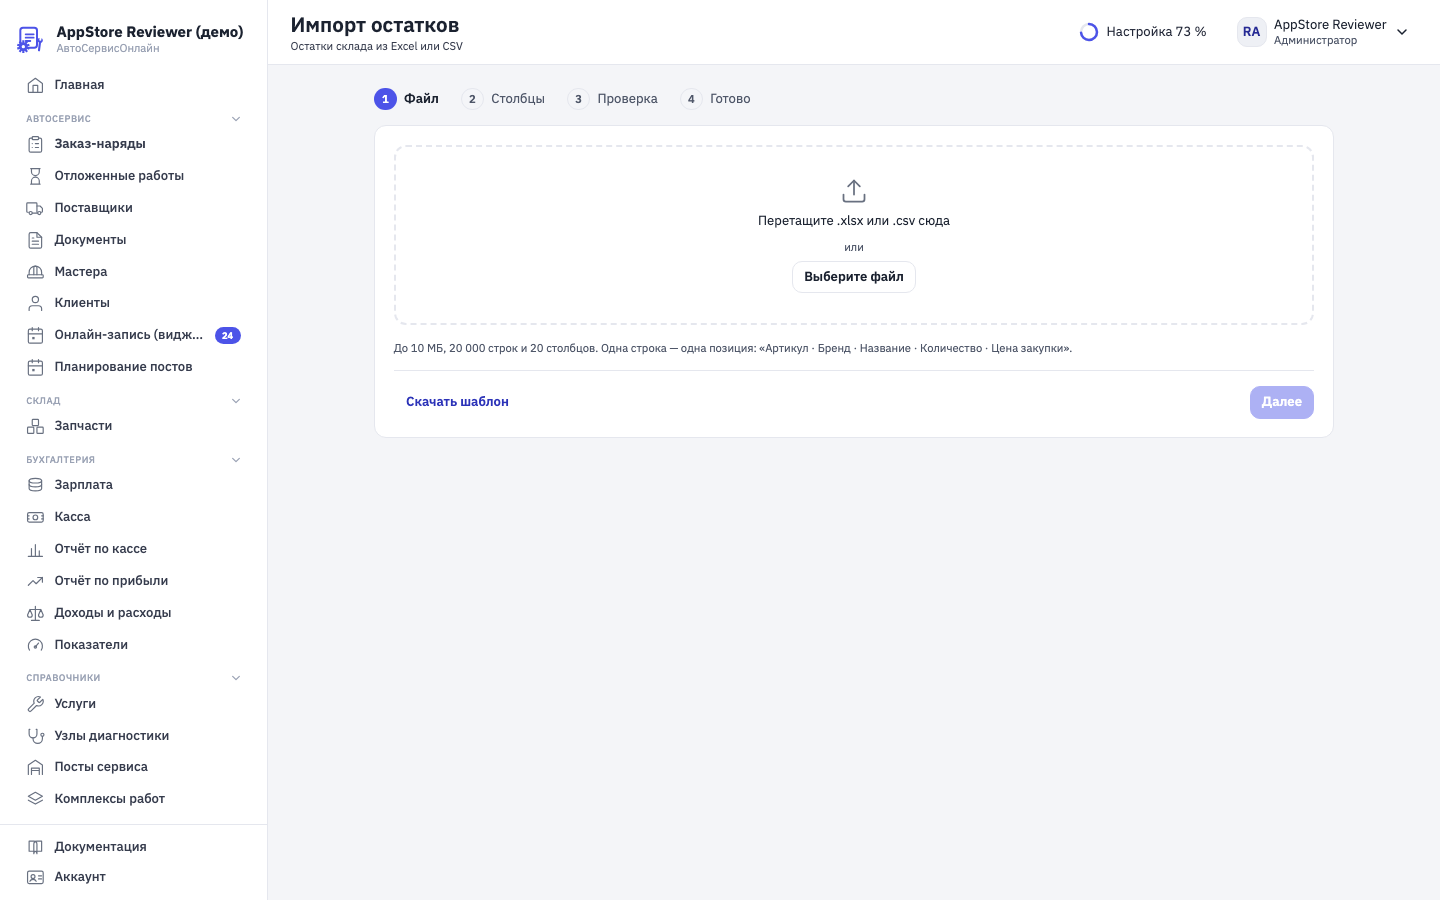Click the document icon beside Документы

(35, 240)
